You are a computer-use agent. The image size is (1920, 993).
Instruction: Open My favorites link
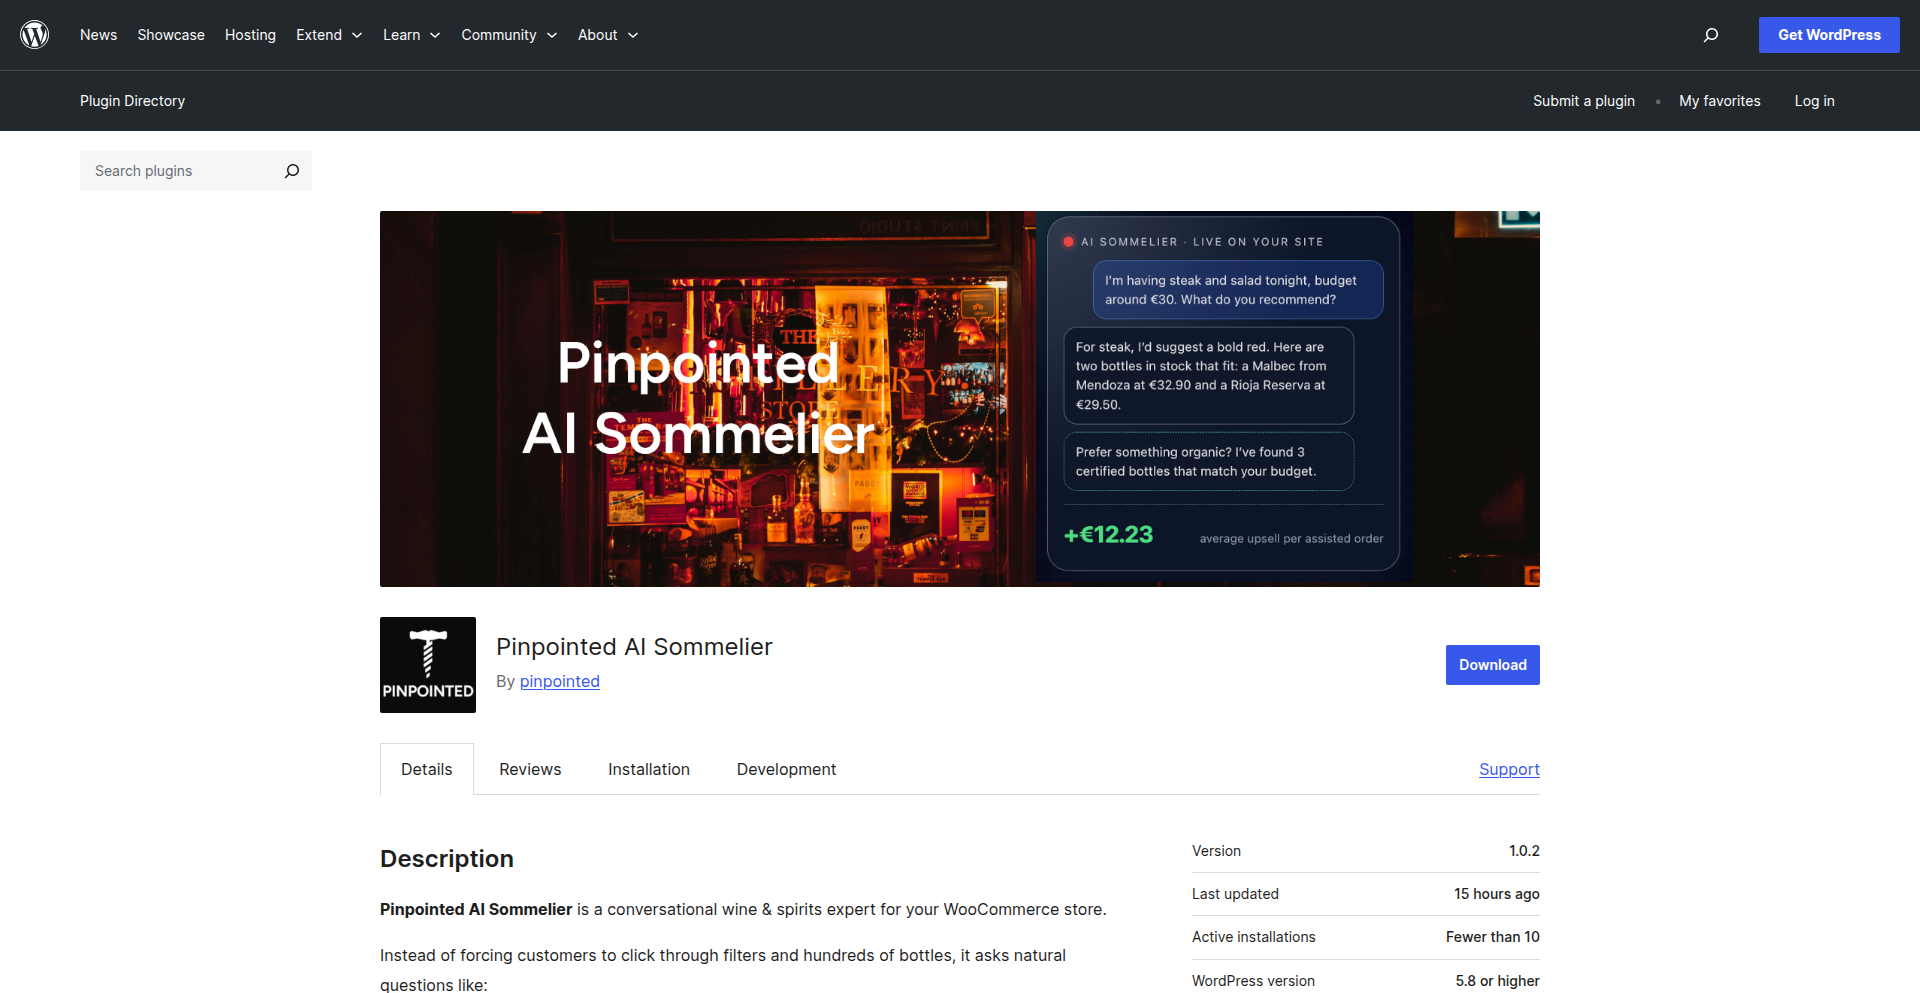[1720, 101]
